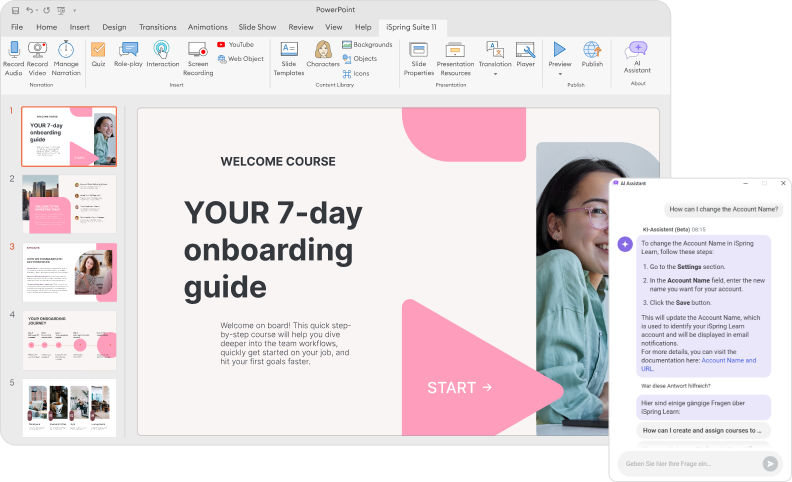Switch to the Slide Show tab
792x482 pixels.
[x=257, y=27]
